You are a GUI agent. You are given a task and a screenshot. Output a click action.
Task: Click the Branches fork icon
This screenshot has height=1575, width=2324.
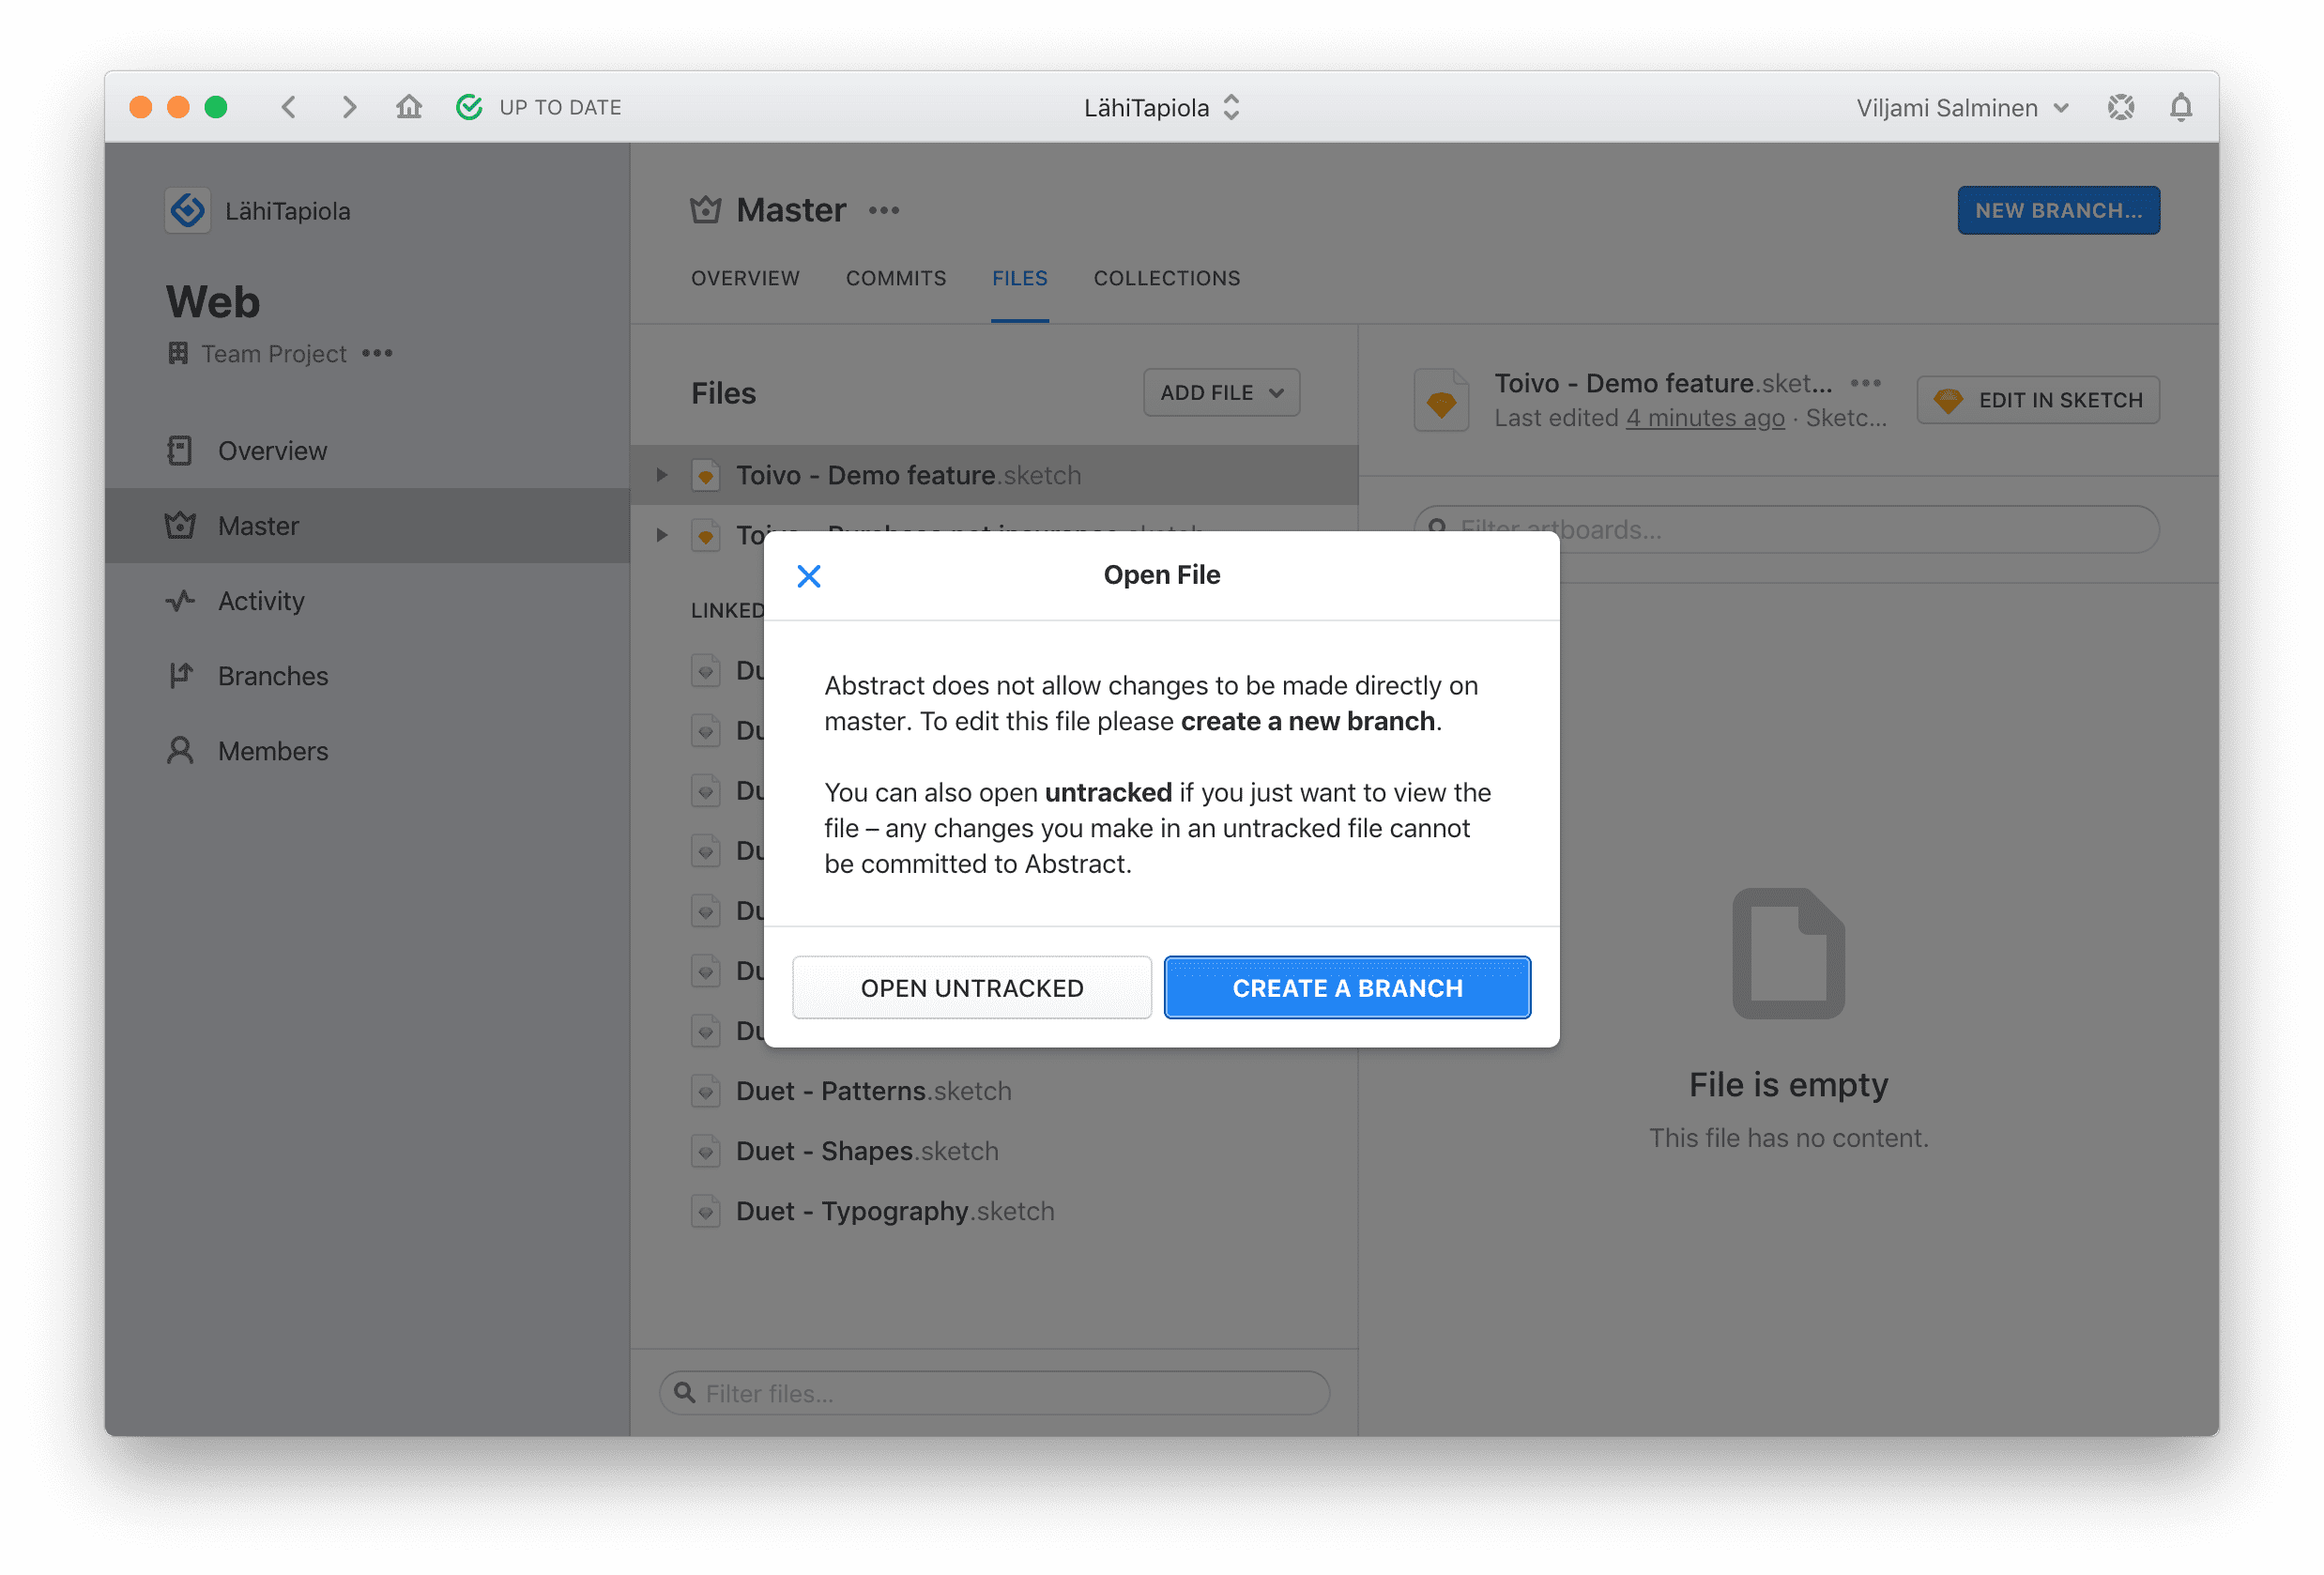[x=180, y=676]
